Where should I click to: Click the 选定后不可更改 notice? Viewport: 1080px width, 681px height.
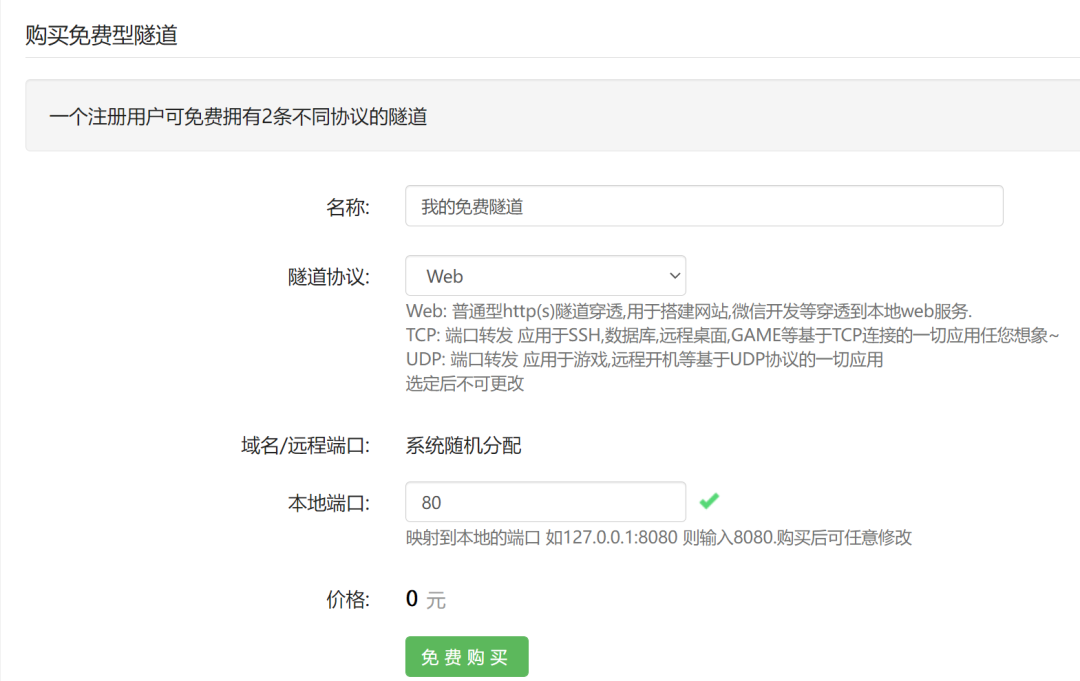pyautogui.click(x=464, y=383)
